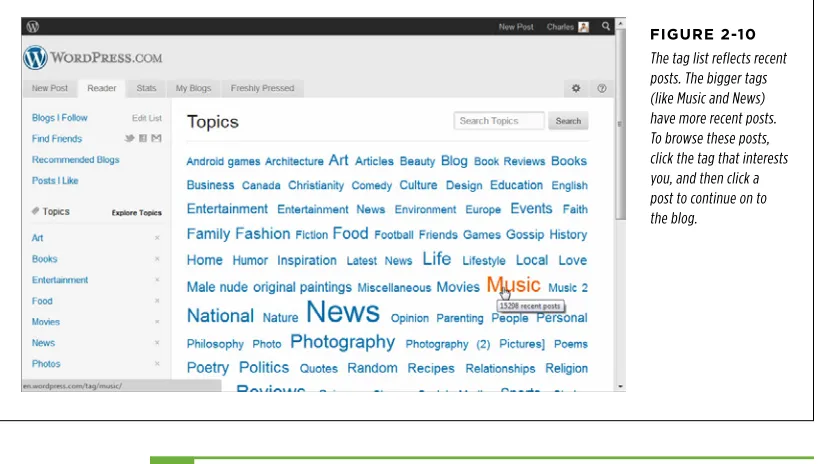Image resolution: width=818 pixels, height=464 pixels.
Task: Remove the Art topic with its X
Action: 157,238
